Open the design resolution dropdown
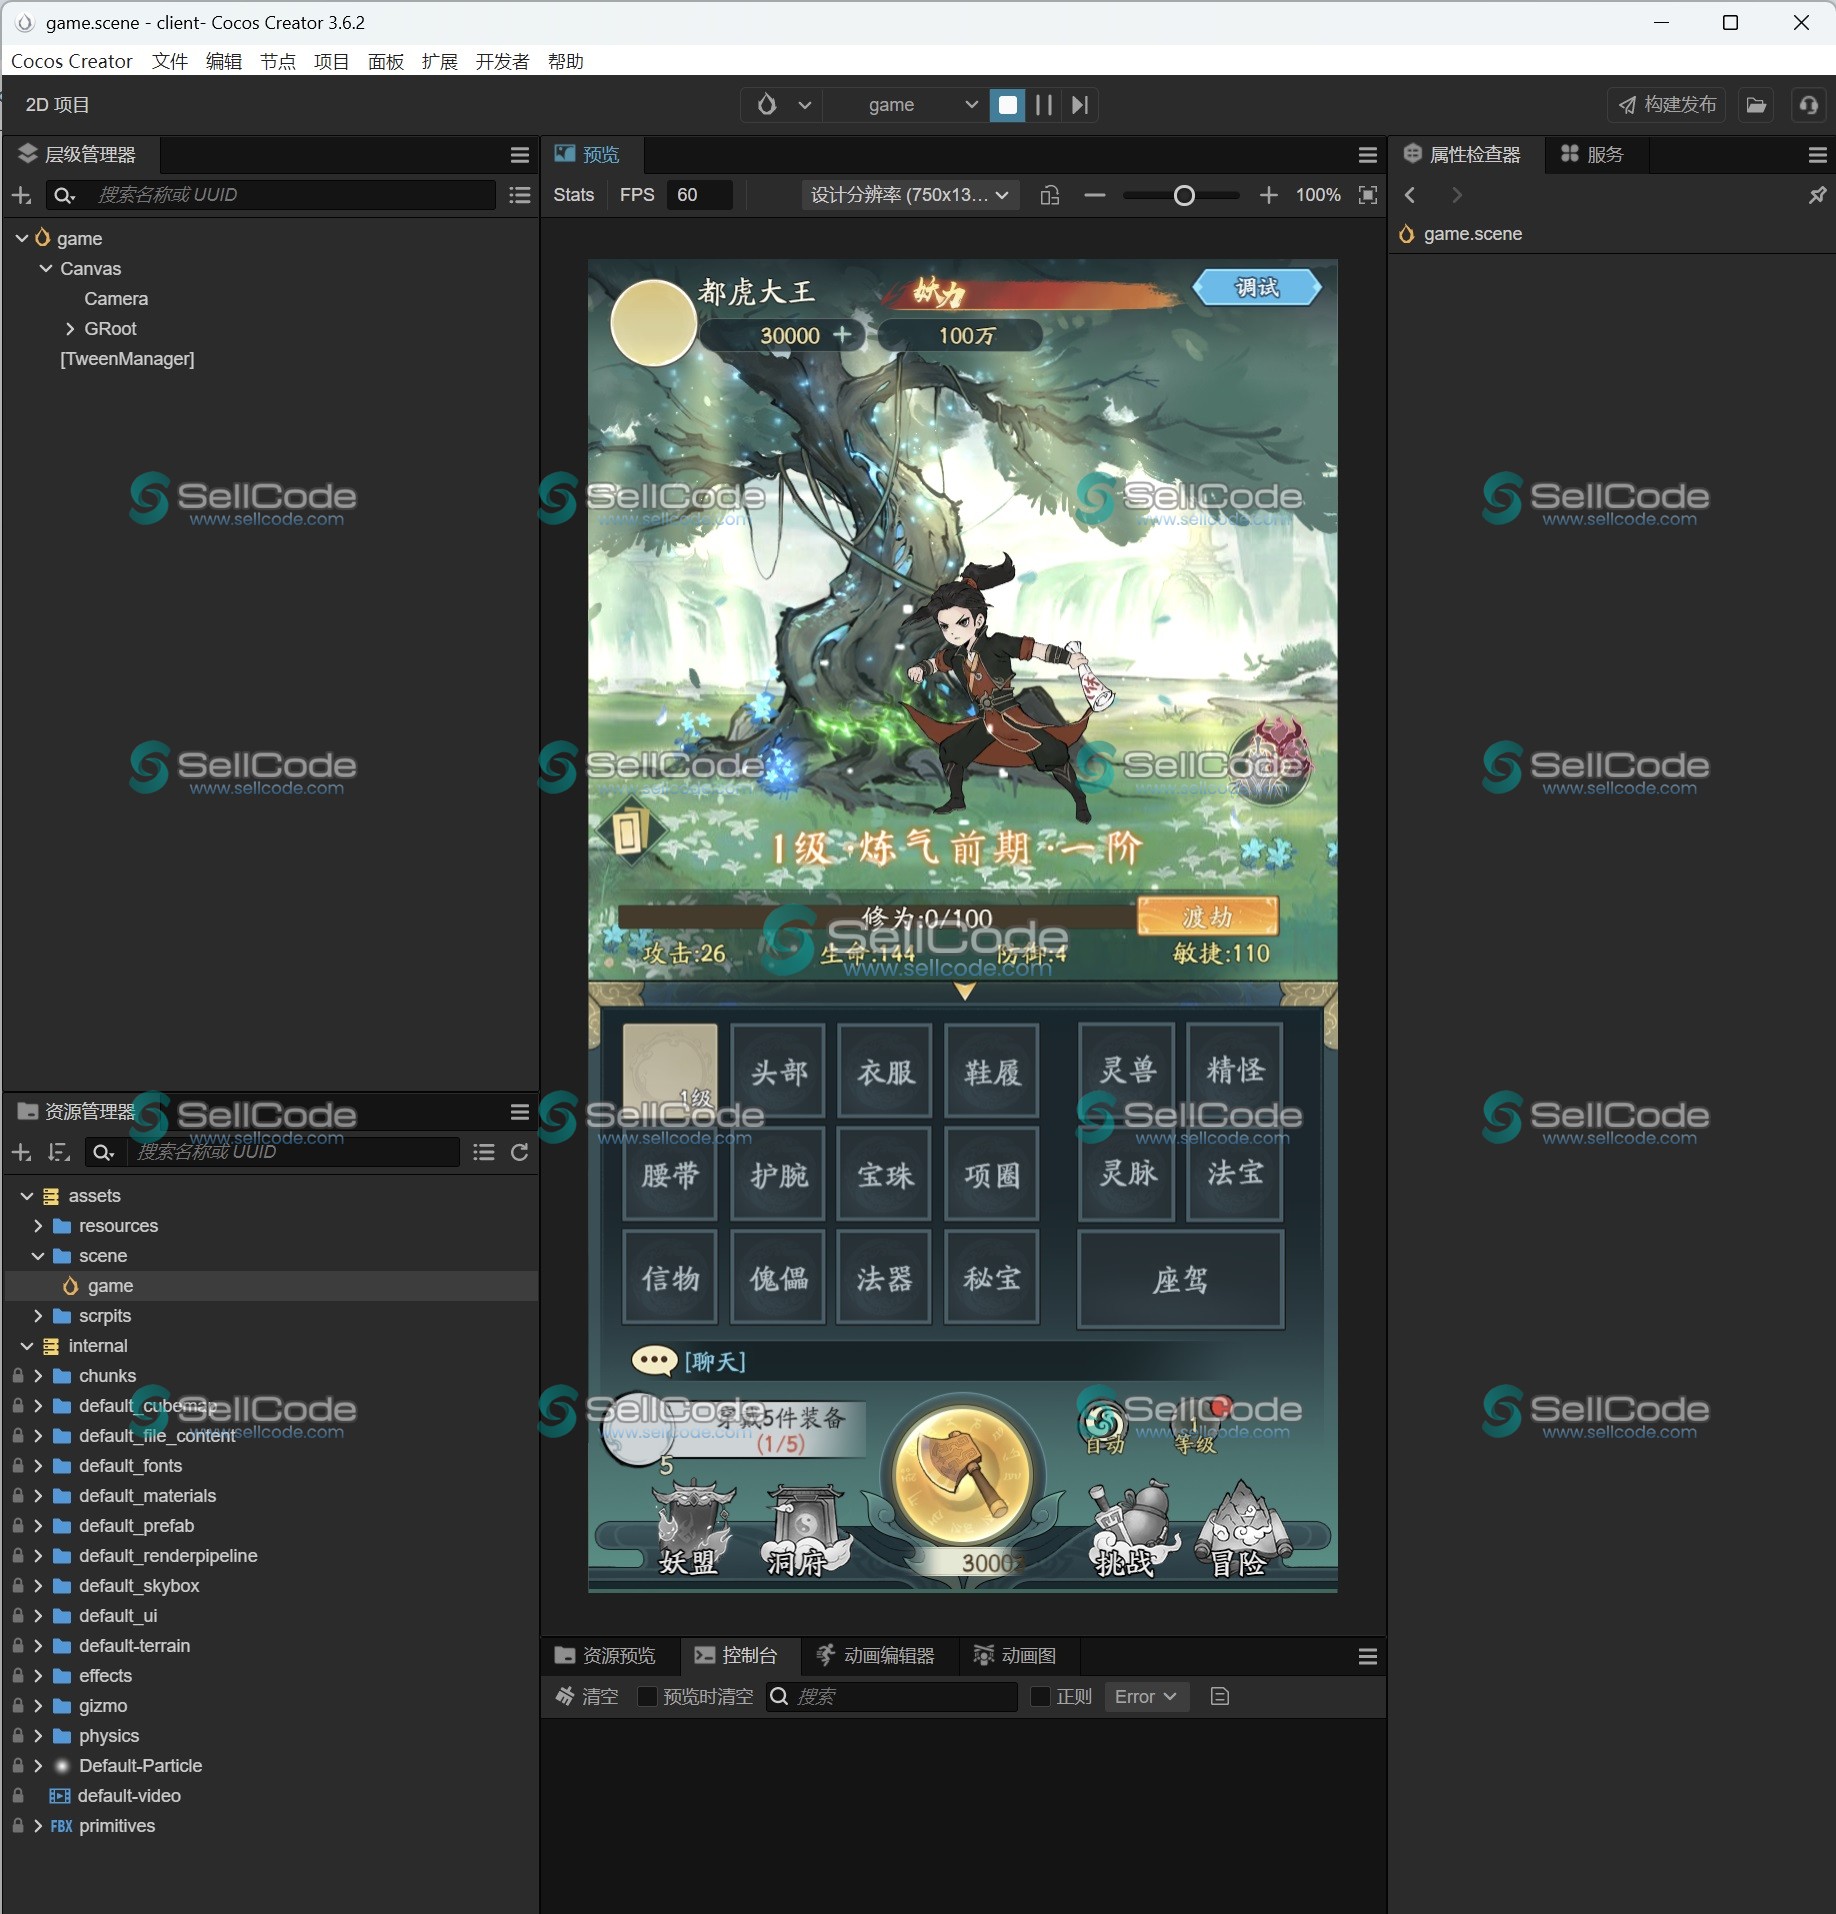This screenshot has height=1914, width=1836. click(910, 195)
